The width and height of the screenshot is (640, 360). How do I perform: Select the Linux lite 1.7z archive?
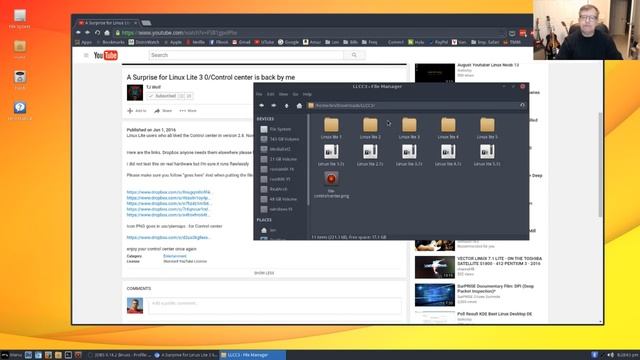(331, 155)
